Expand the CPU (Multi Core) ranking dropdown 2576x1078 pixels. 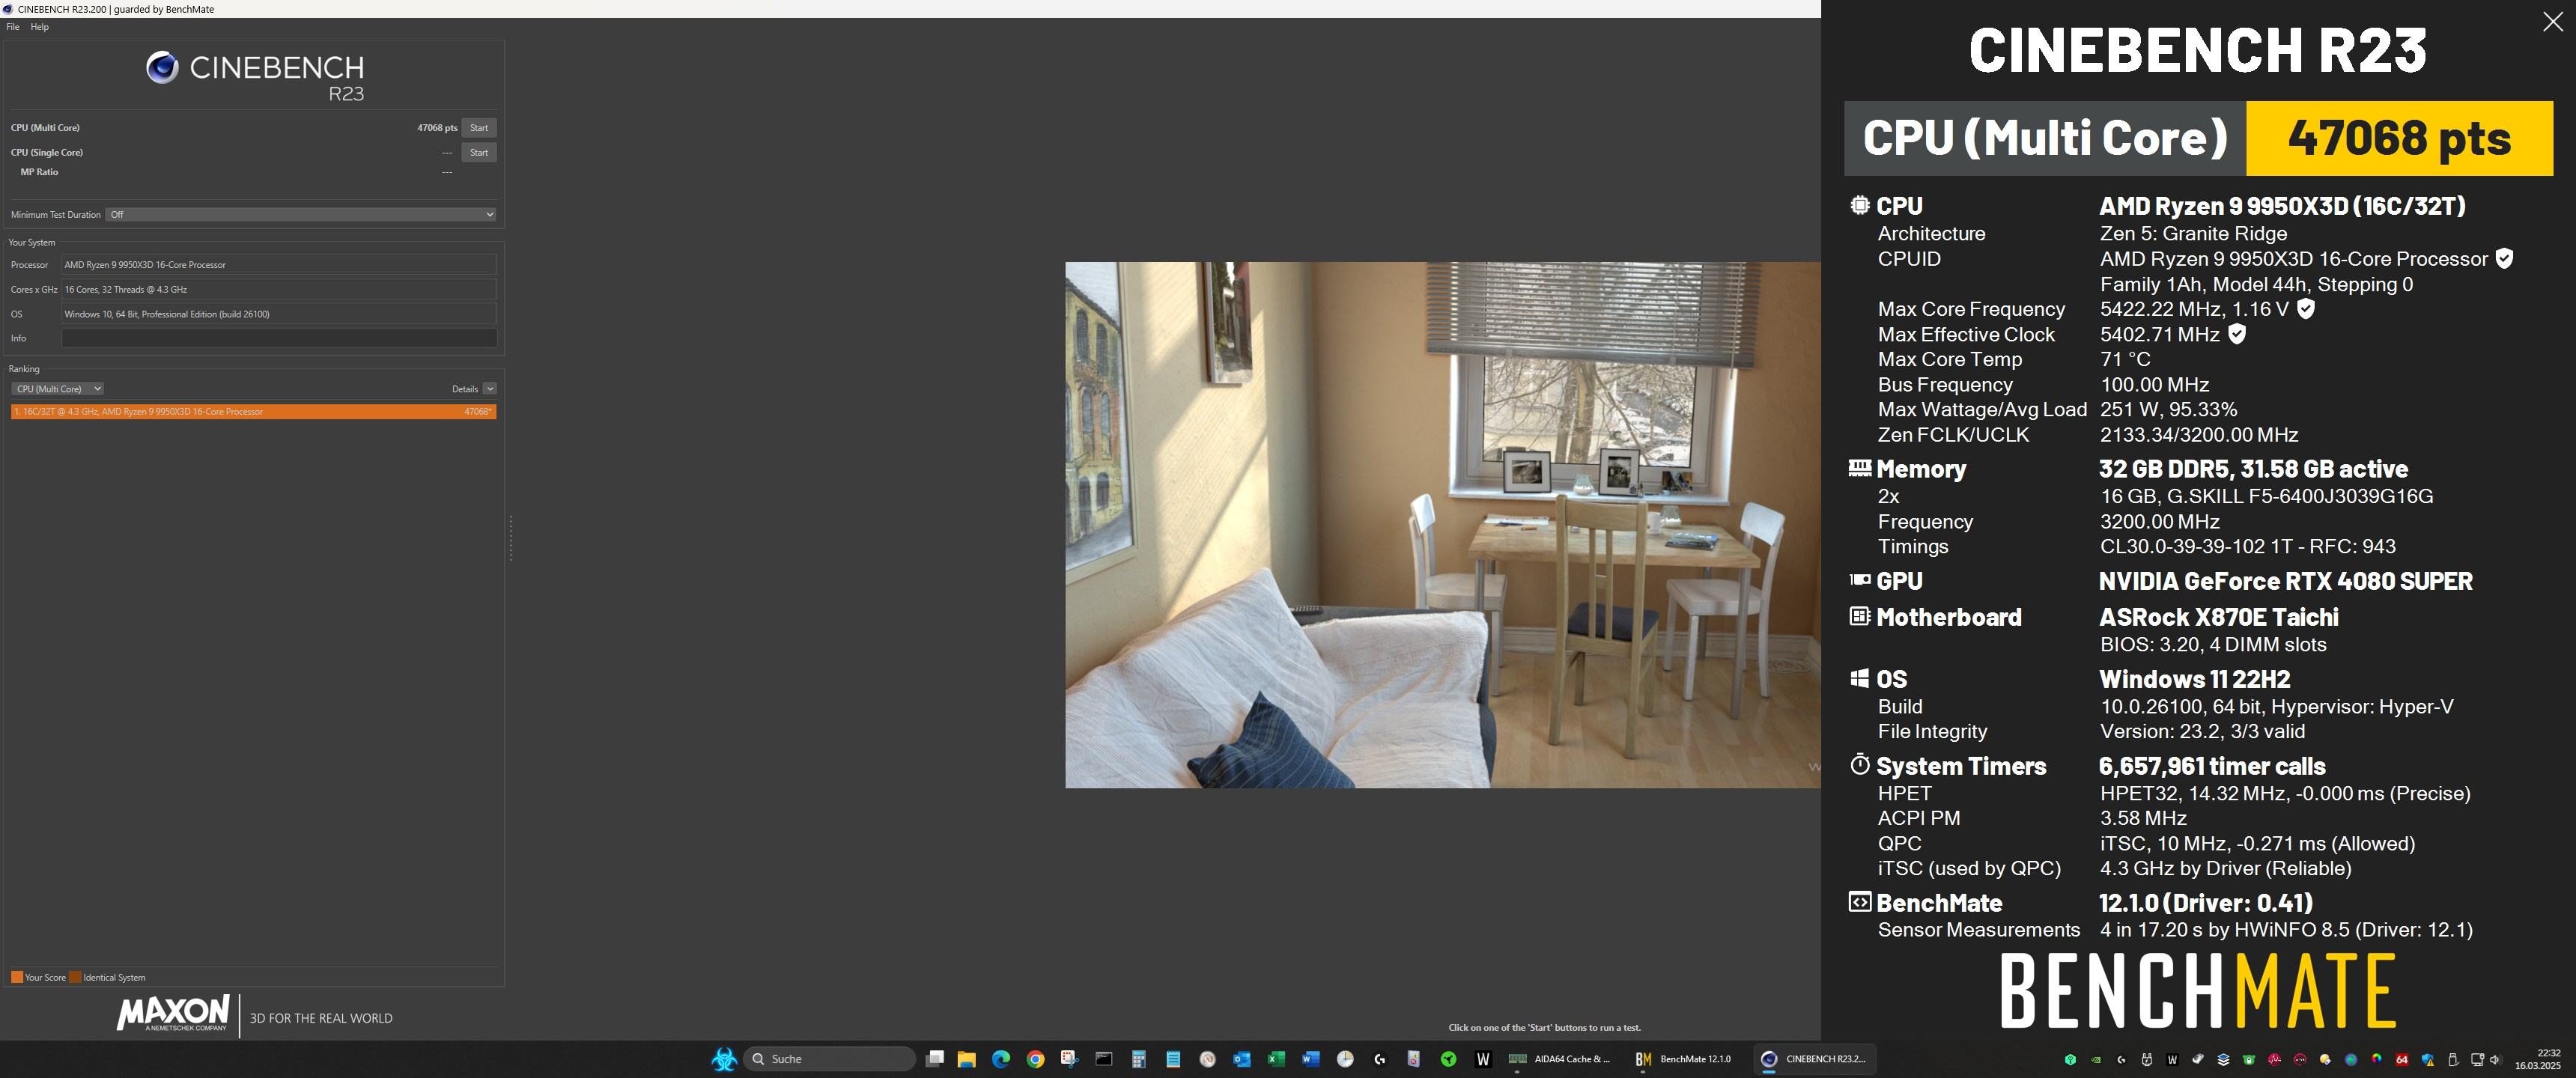click(57, 389)
